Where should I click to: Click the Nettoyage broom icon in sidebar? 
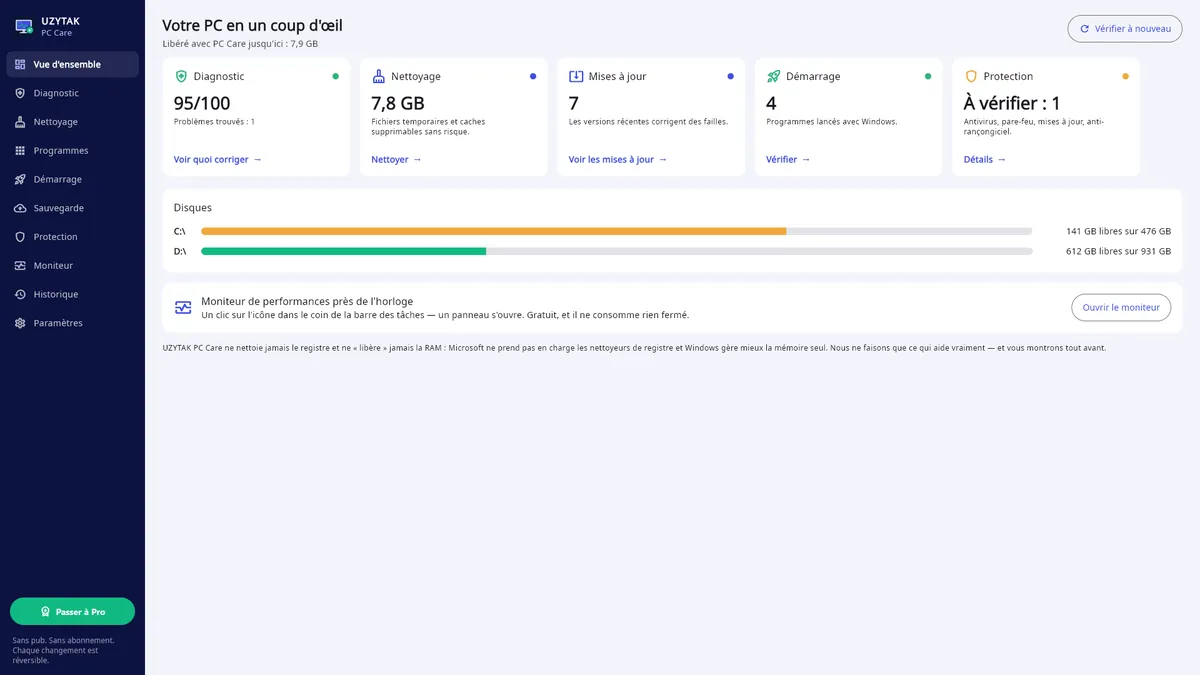pos(20,122)
